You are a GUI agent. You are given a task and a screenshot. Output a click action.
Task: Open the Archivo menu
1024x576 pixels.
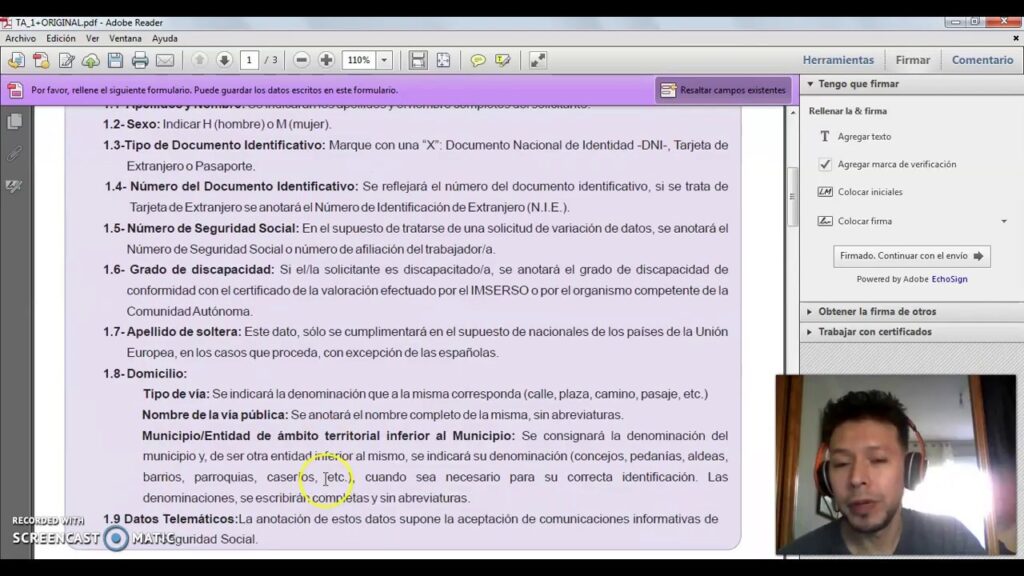[x=20, y=39]
